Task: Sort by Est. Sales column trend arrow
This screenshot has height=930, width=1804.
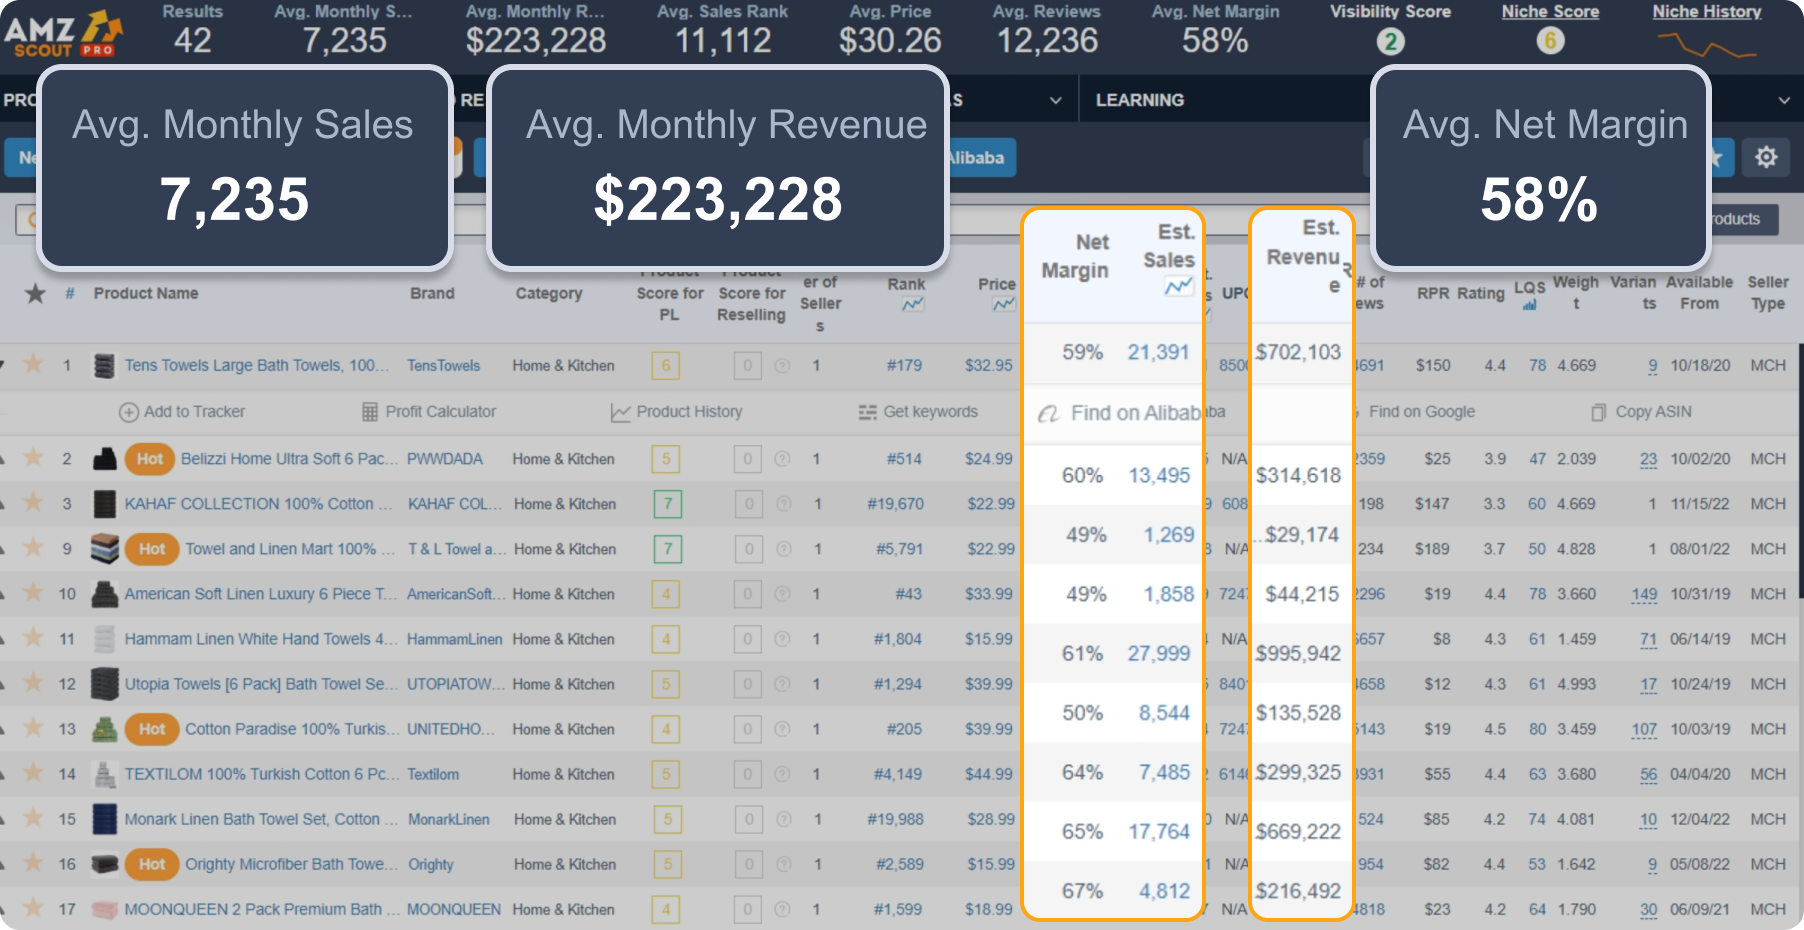Action: [x=1178, y=283]
